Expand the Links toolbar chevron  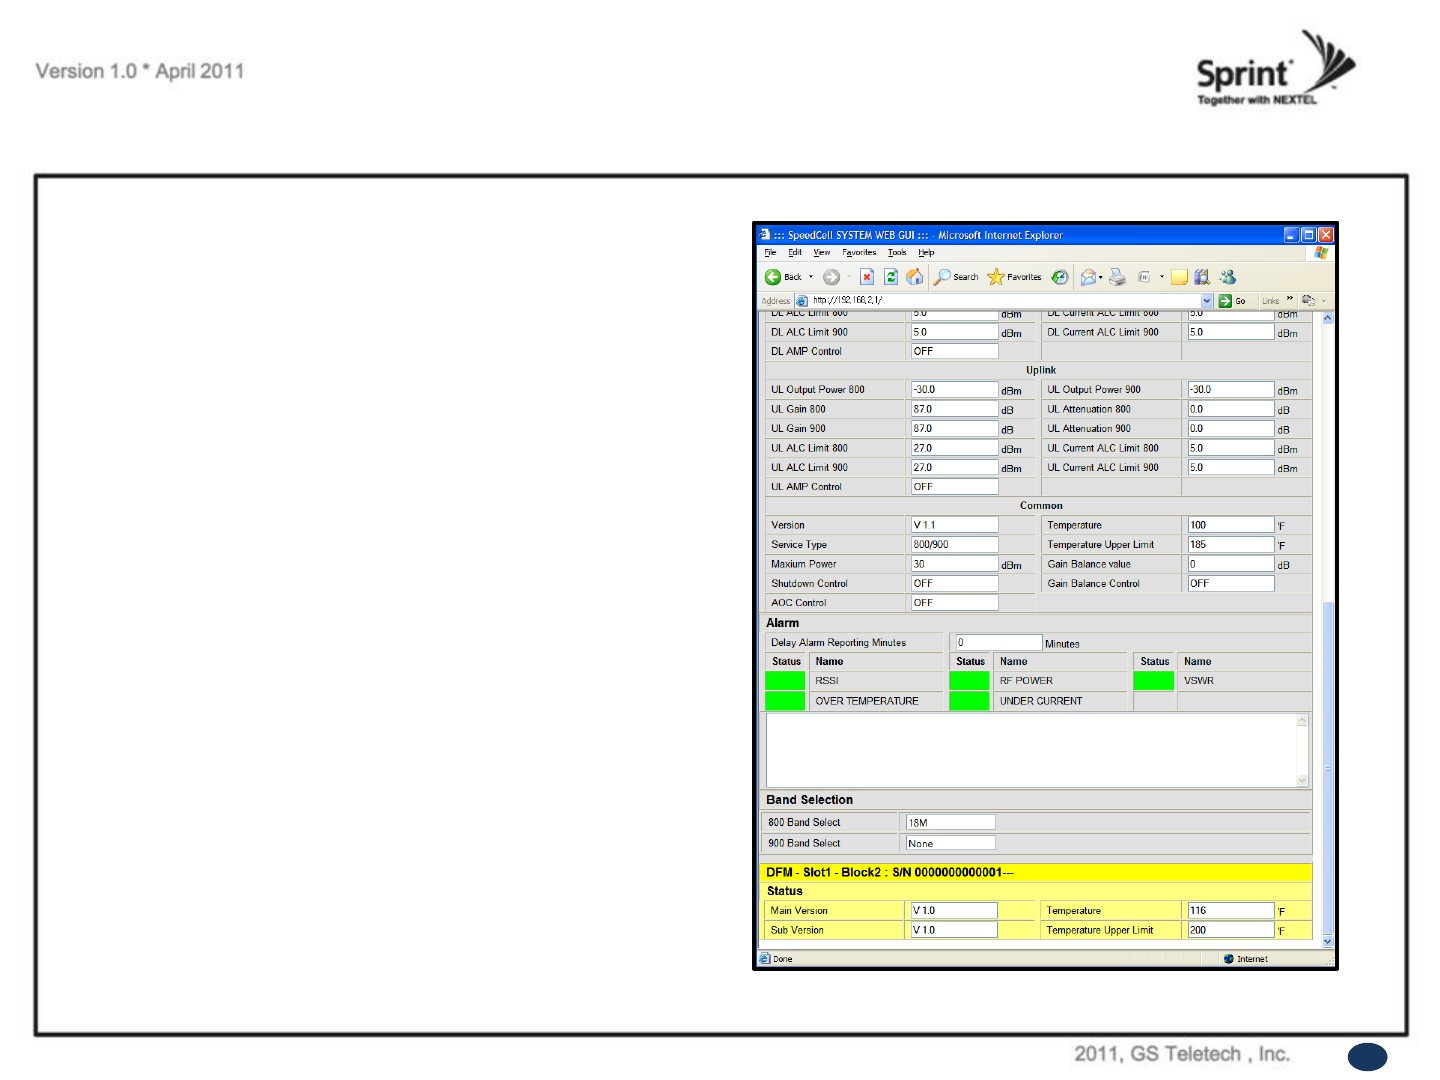[1290, 299]
